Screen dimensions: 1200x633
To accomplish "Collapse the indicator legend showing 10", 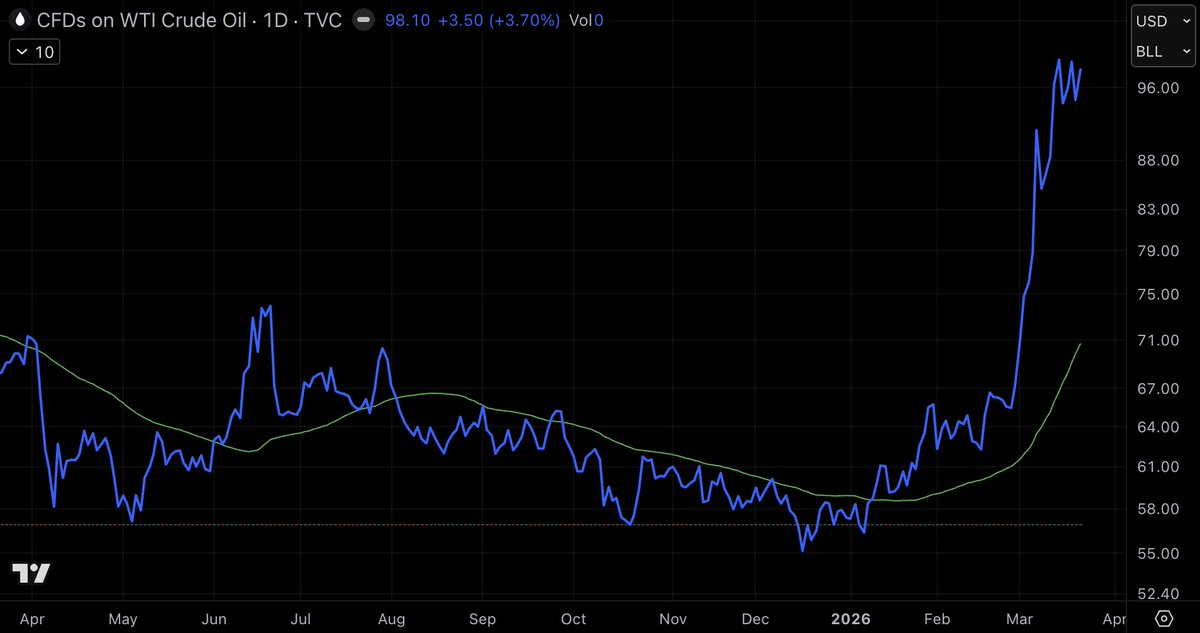I will pyautogui.click(x=34, y=52).
